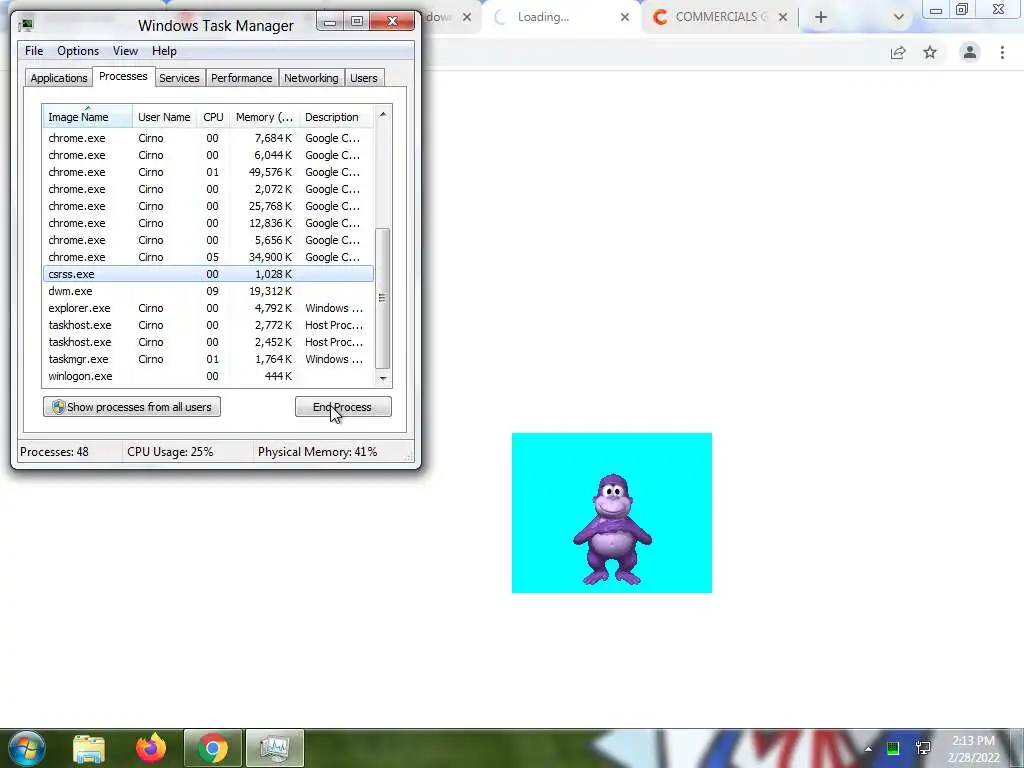Switch to the Services tab

pyautogui.click(x=179, y=78)
